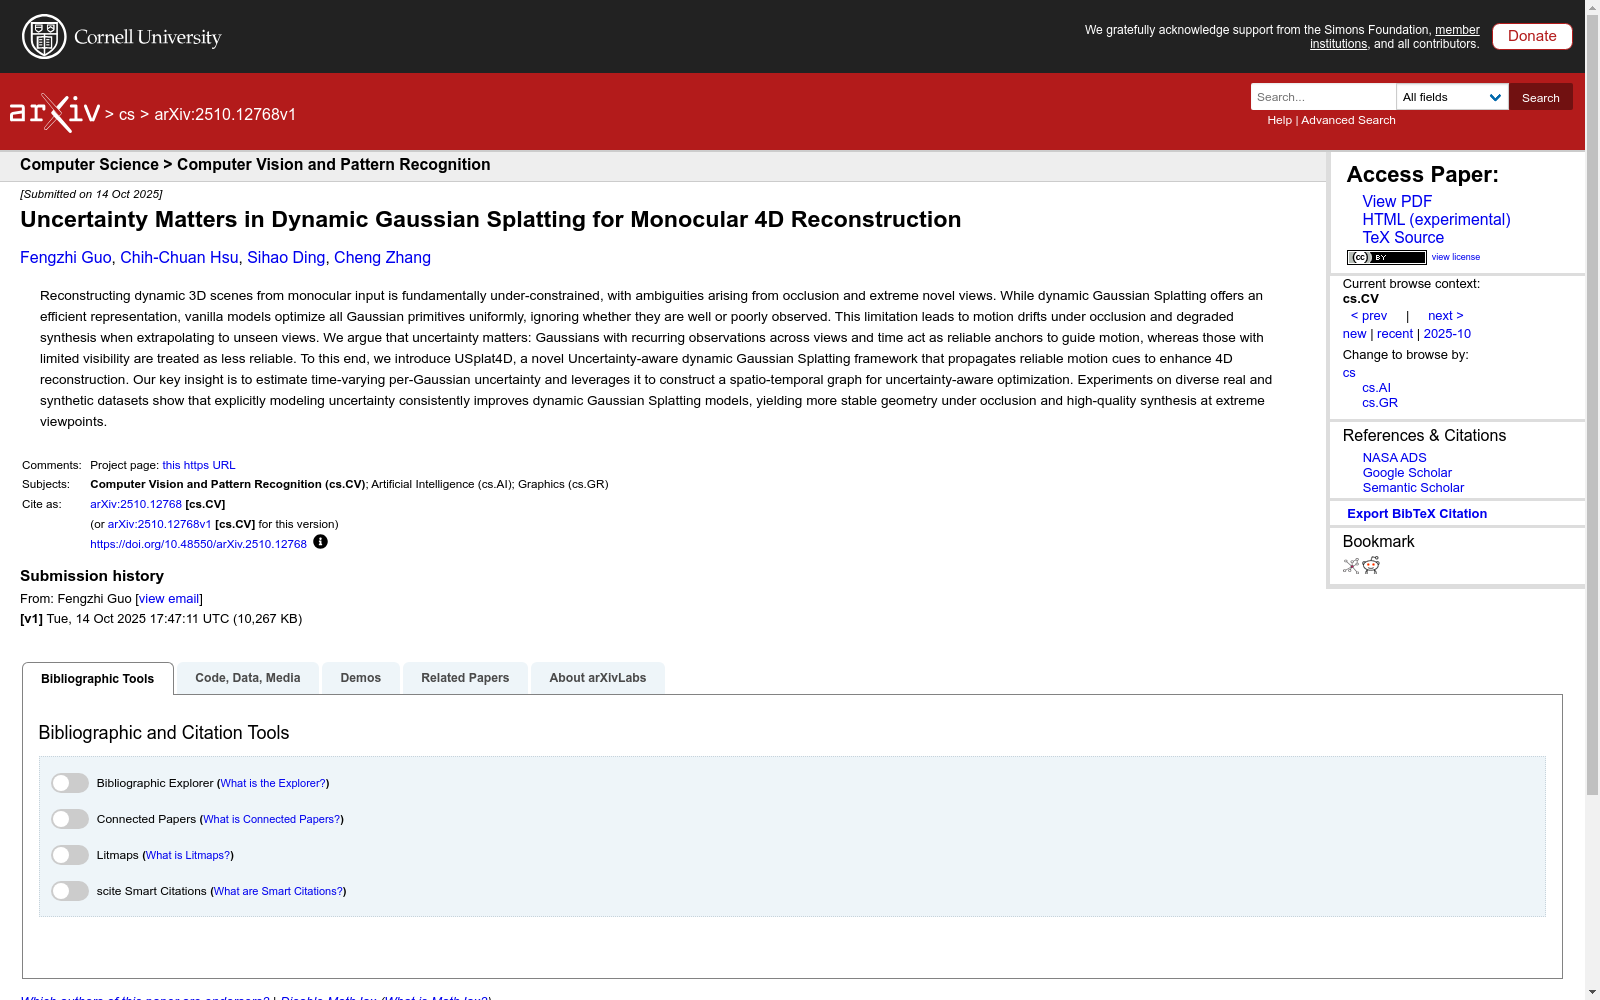Screen dimensions: 1600x1000
Task: Click the Cornell University logo
Action: (122, 37)
